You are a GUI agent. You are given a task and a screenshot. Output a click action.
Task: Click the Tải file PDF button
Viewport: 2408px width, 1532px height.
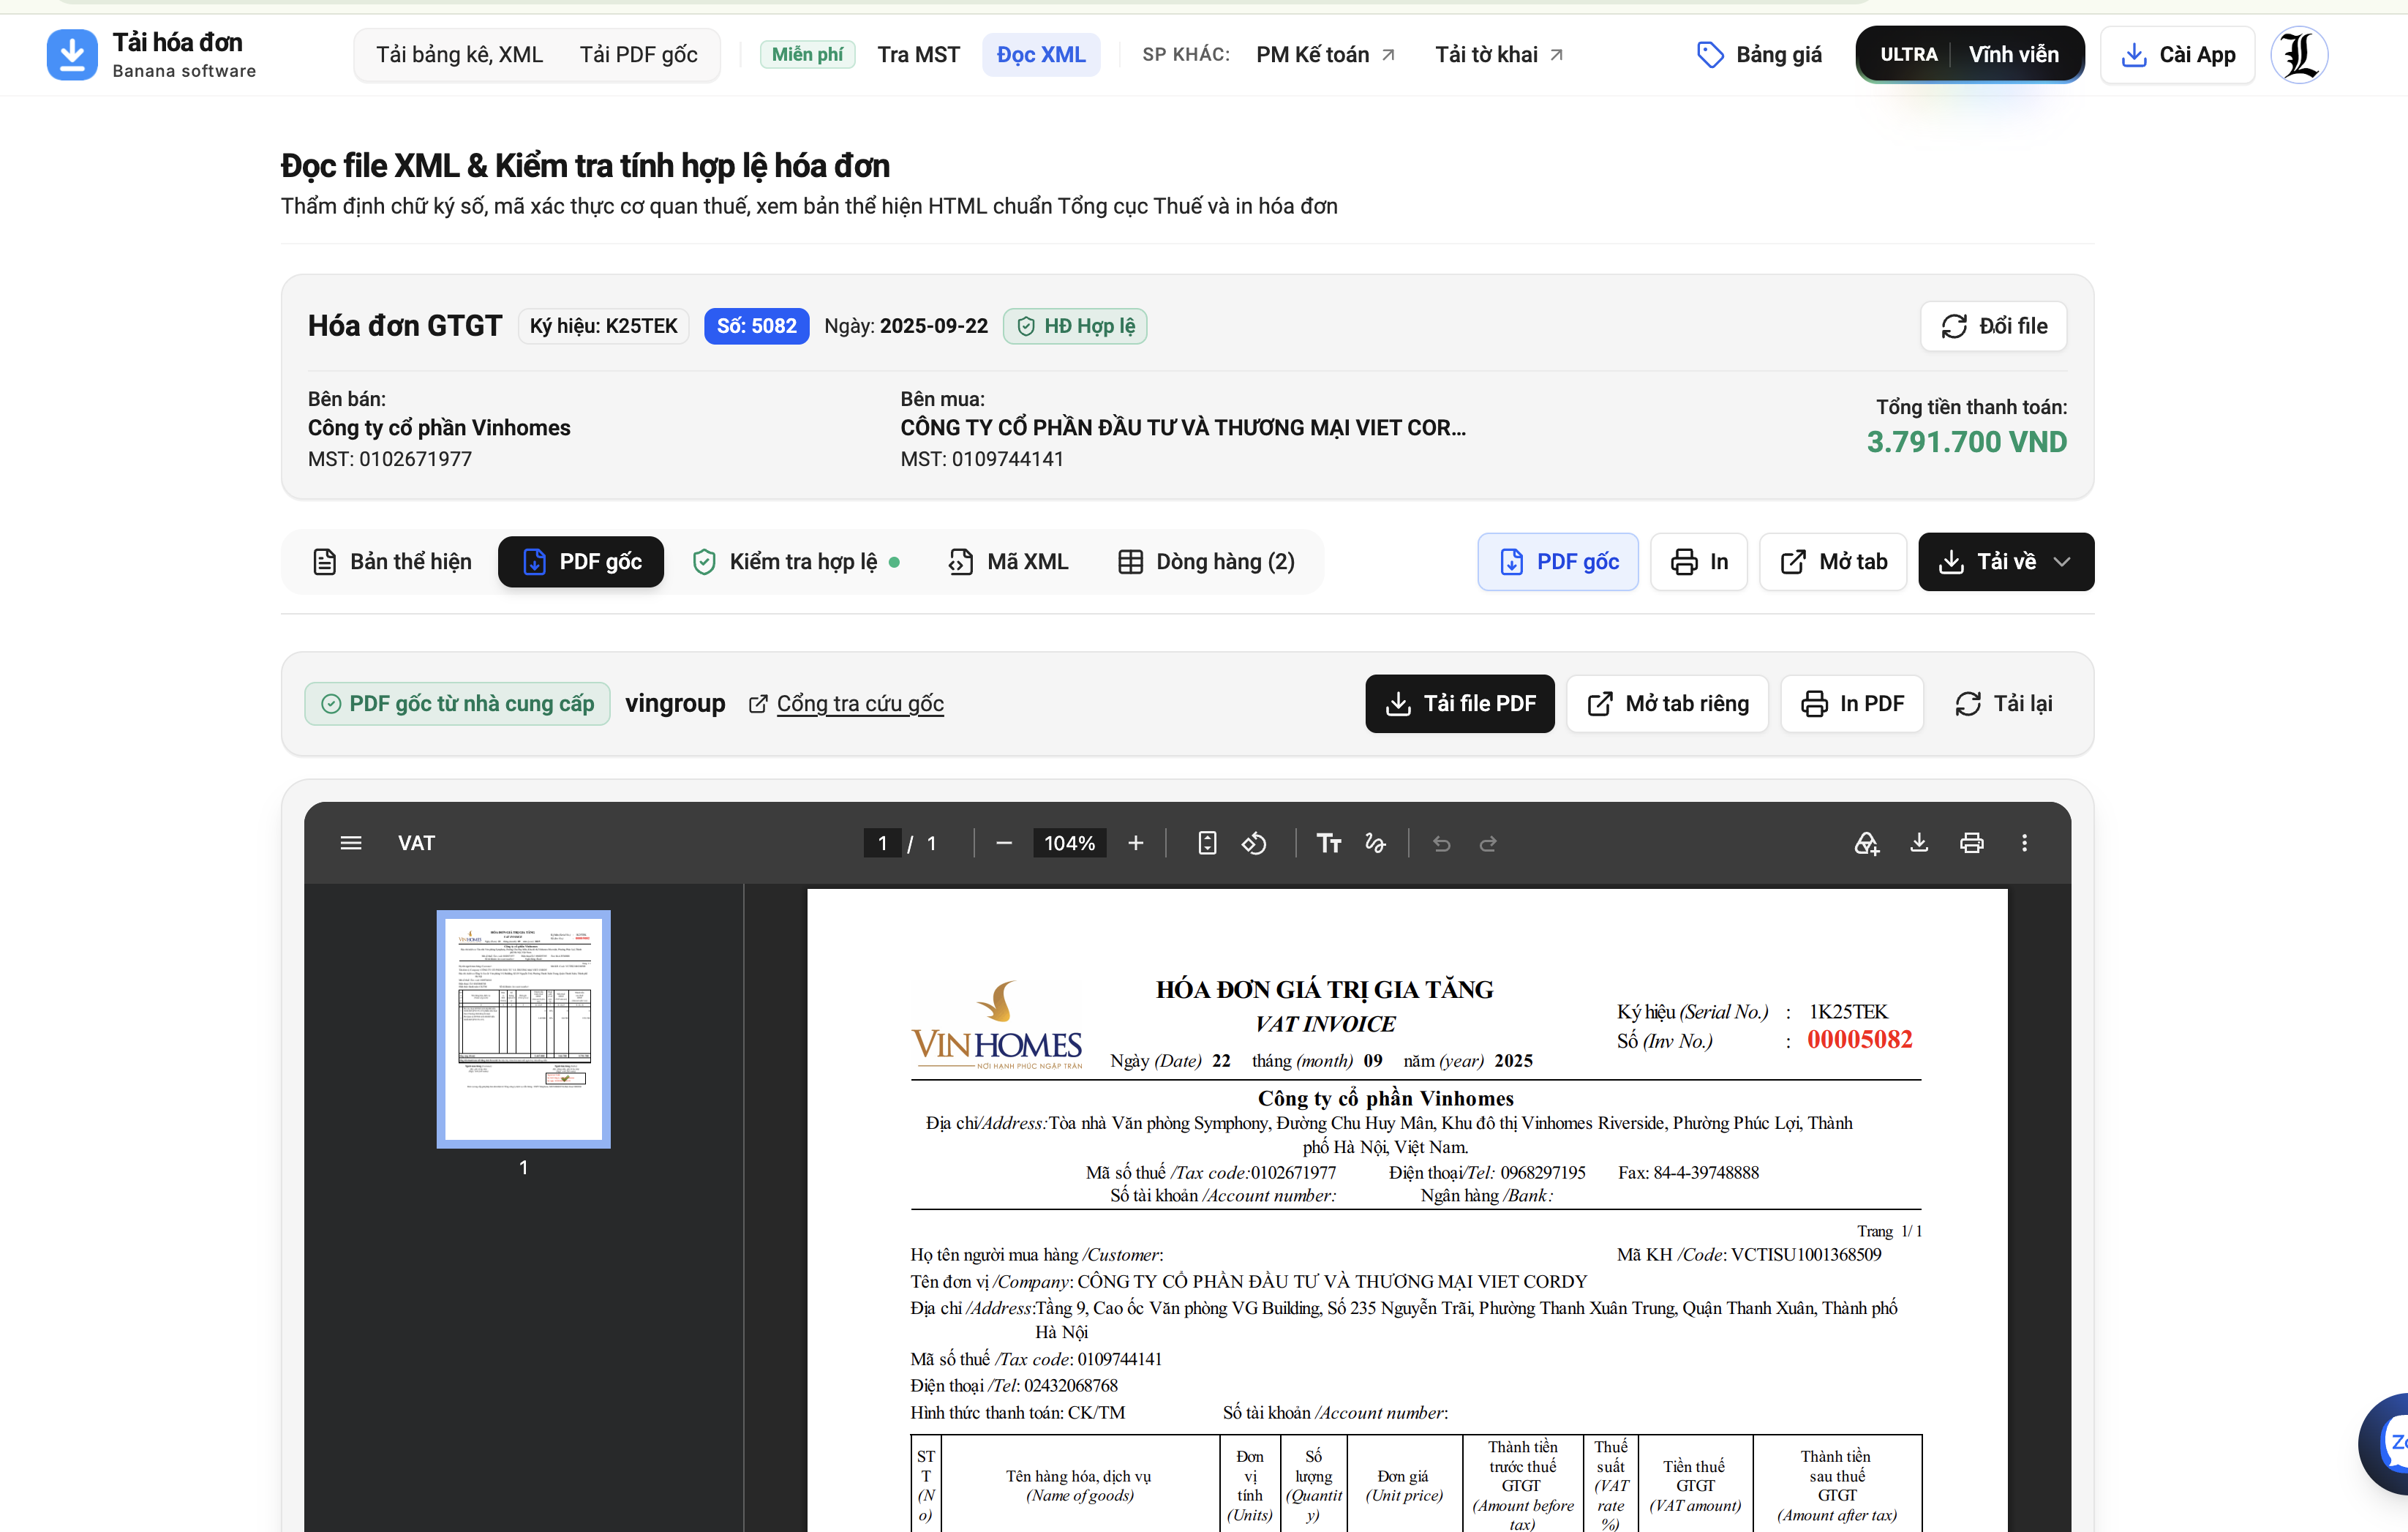1460,704
